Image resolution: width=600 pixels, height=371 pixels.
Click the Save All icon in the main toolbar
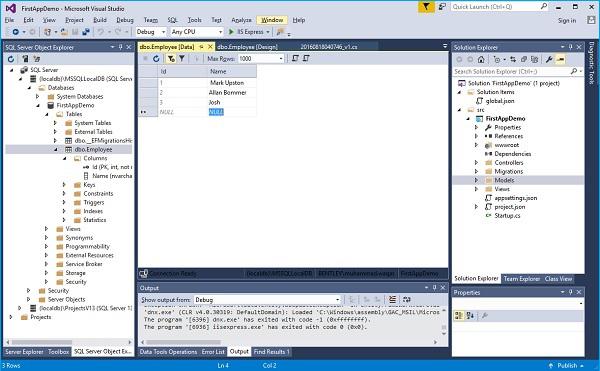point(86,32)
